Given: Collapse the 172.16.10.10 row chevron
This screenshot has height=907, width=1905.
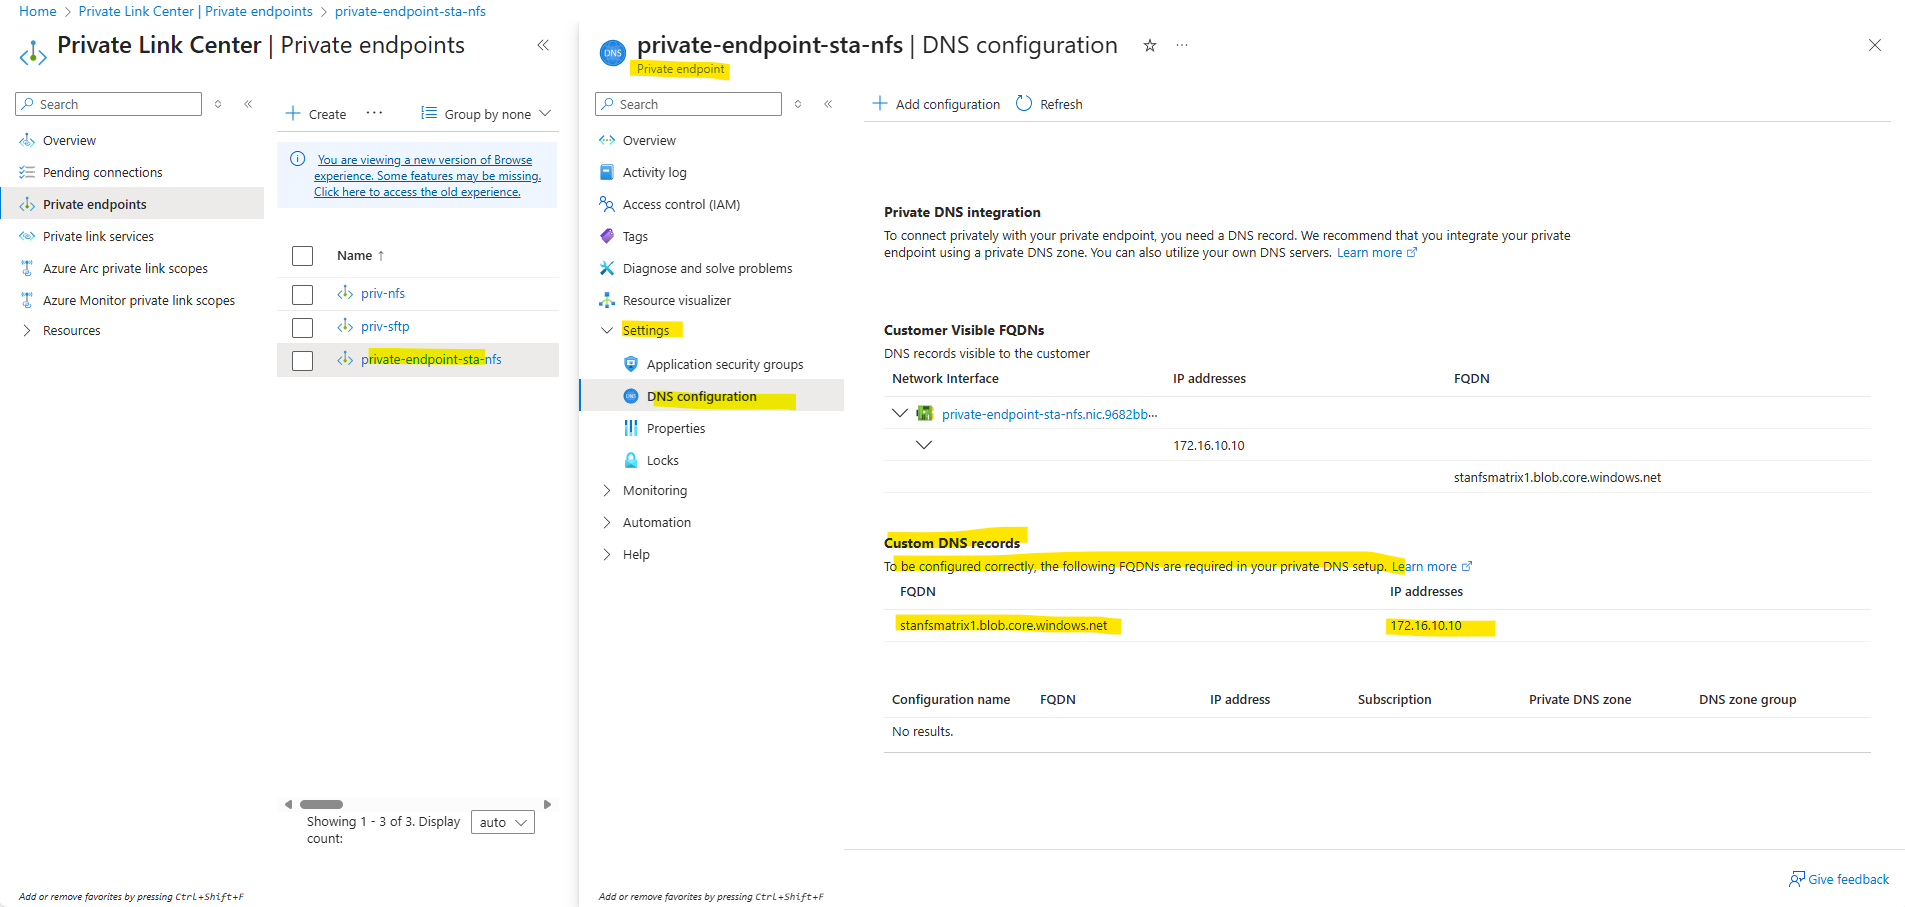Looking at the screenshot, I should [x=924, y=445].
